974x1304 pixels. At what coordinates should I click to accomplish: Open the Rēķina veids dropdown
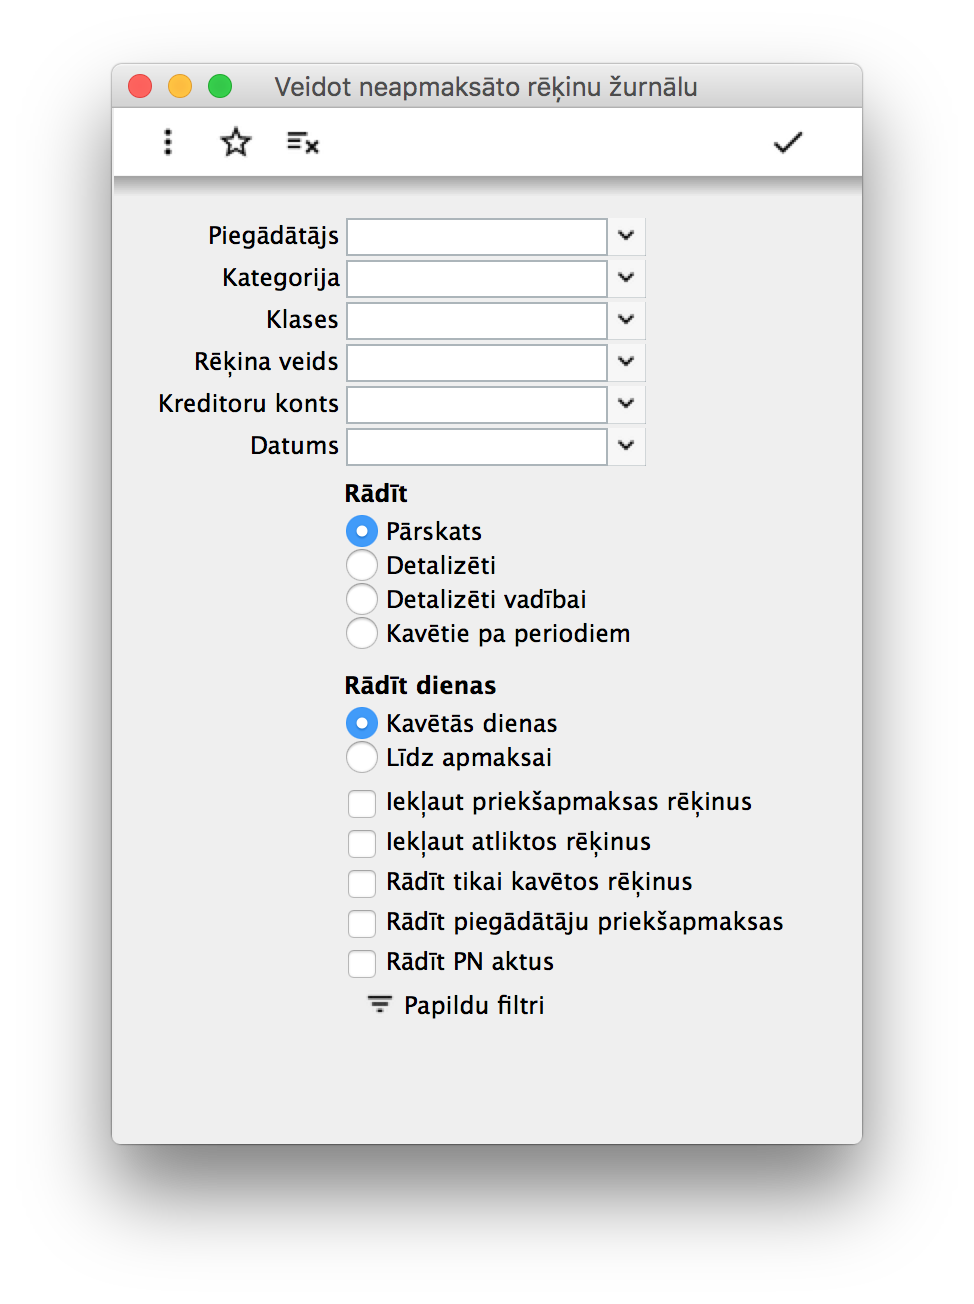point(626,362)
